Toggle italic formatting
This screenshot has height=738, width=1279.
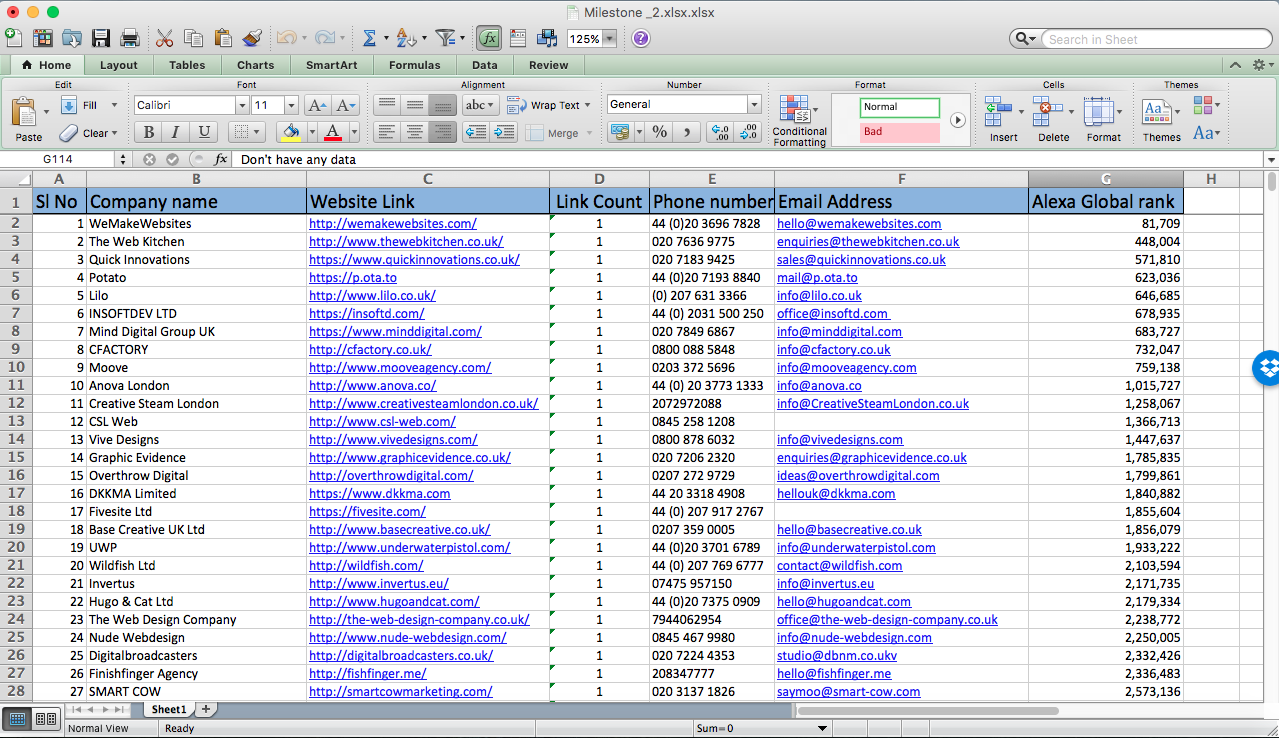coord(176,132)
